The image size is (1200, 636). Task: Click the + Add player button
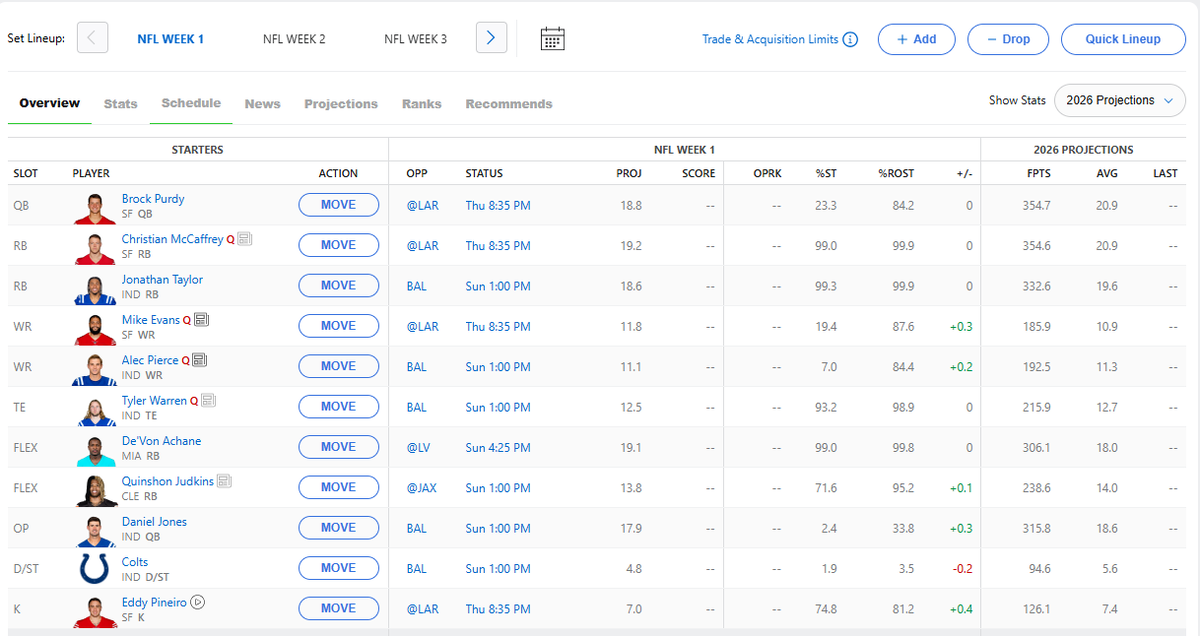(916, 39)
